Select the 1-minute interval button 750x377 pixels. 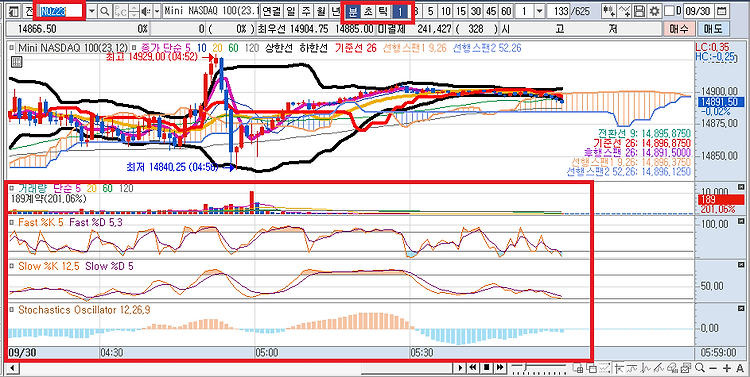(x=401, y=10)
